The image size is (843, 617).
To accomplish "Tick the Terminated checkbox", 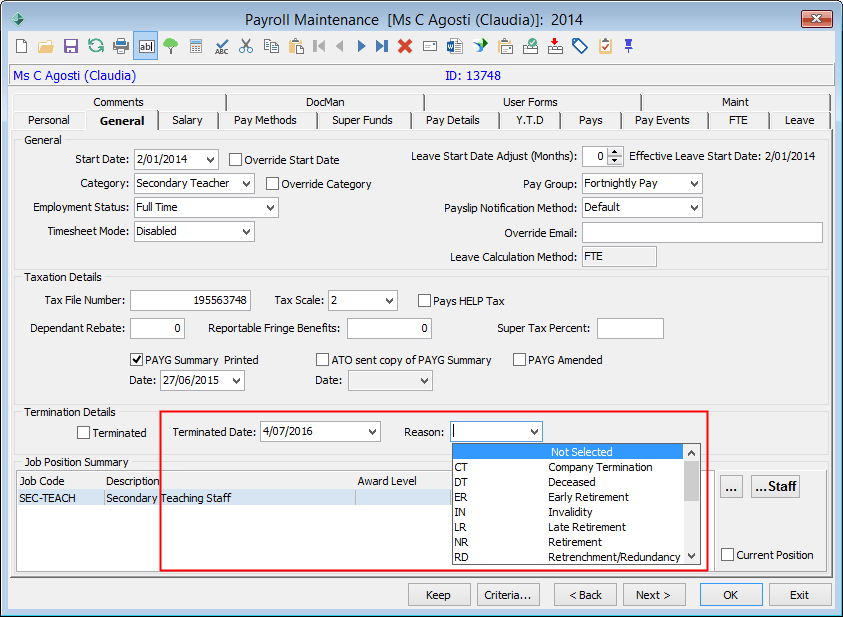I will [x=83, y=433].
